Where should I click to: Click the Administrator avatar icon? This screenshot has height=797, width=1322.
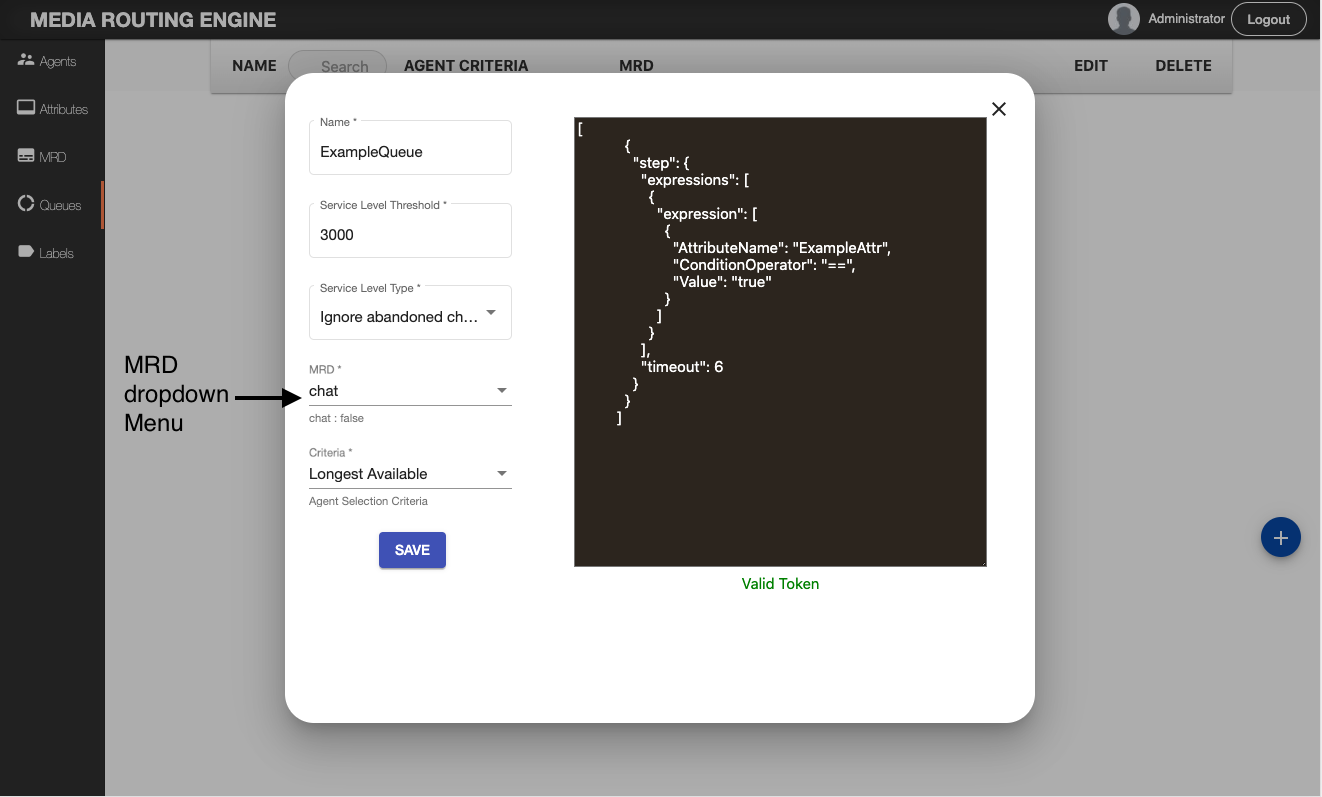(1124, 19)
